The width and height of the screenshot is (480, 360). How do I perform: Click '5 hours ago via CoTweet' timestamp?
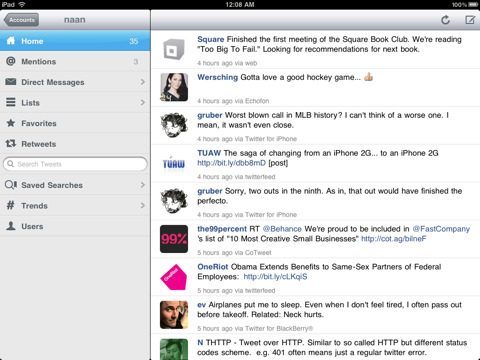click(x=234, y=253)
